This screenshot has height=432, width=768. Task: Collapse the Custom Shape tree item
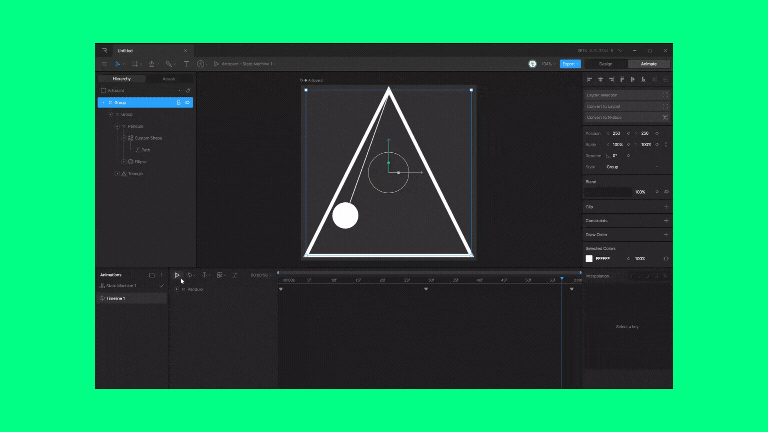tap(123, 138)
